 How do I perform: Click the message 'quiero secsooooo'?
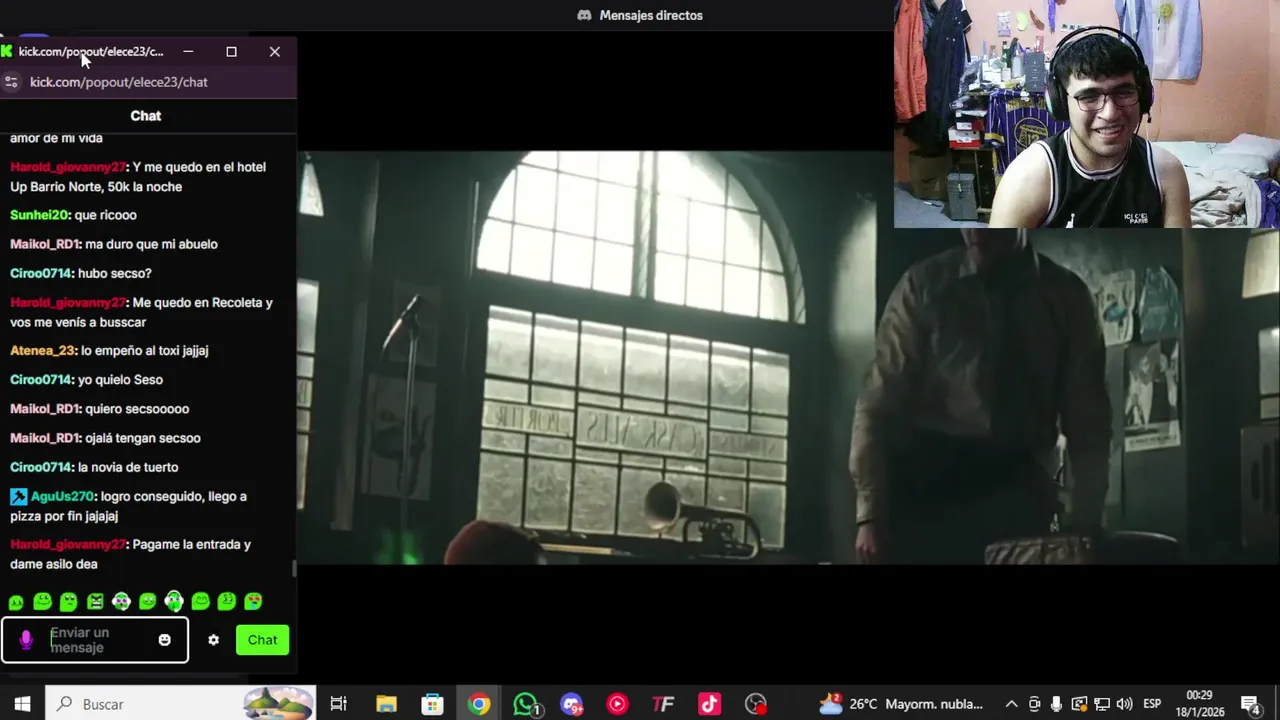[137, 409]
